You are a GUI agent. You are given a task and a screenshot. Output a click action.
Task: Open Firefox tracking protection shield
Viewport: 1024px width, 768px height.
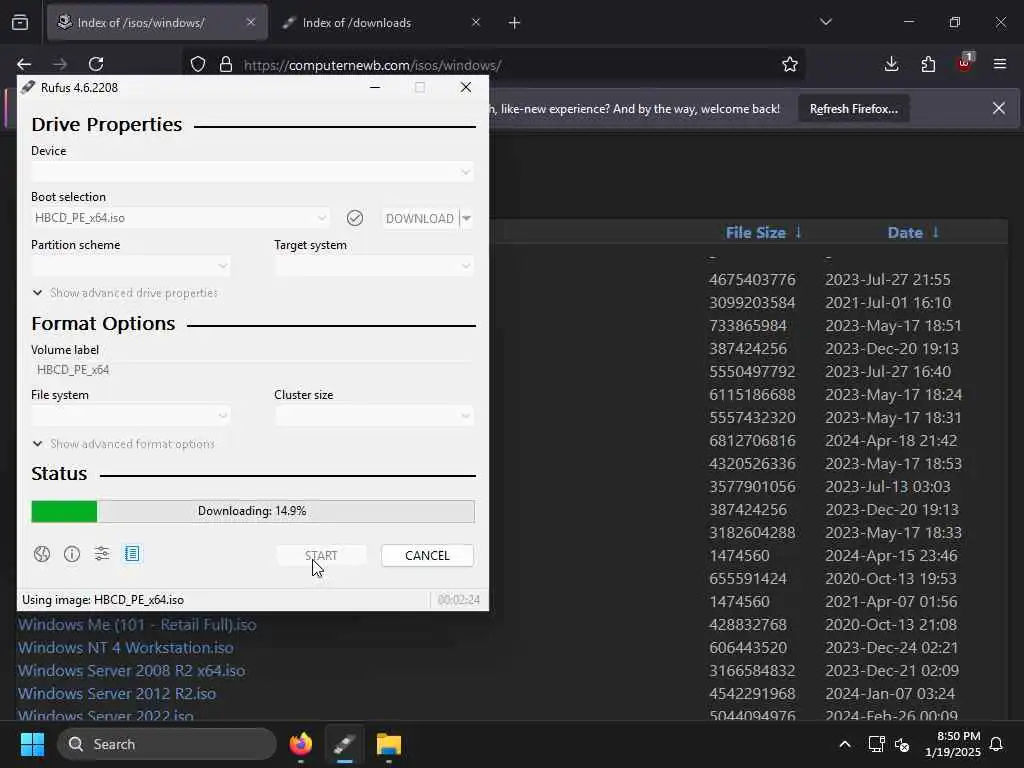(198, 65)
